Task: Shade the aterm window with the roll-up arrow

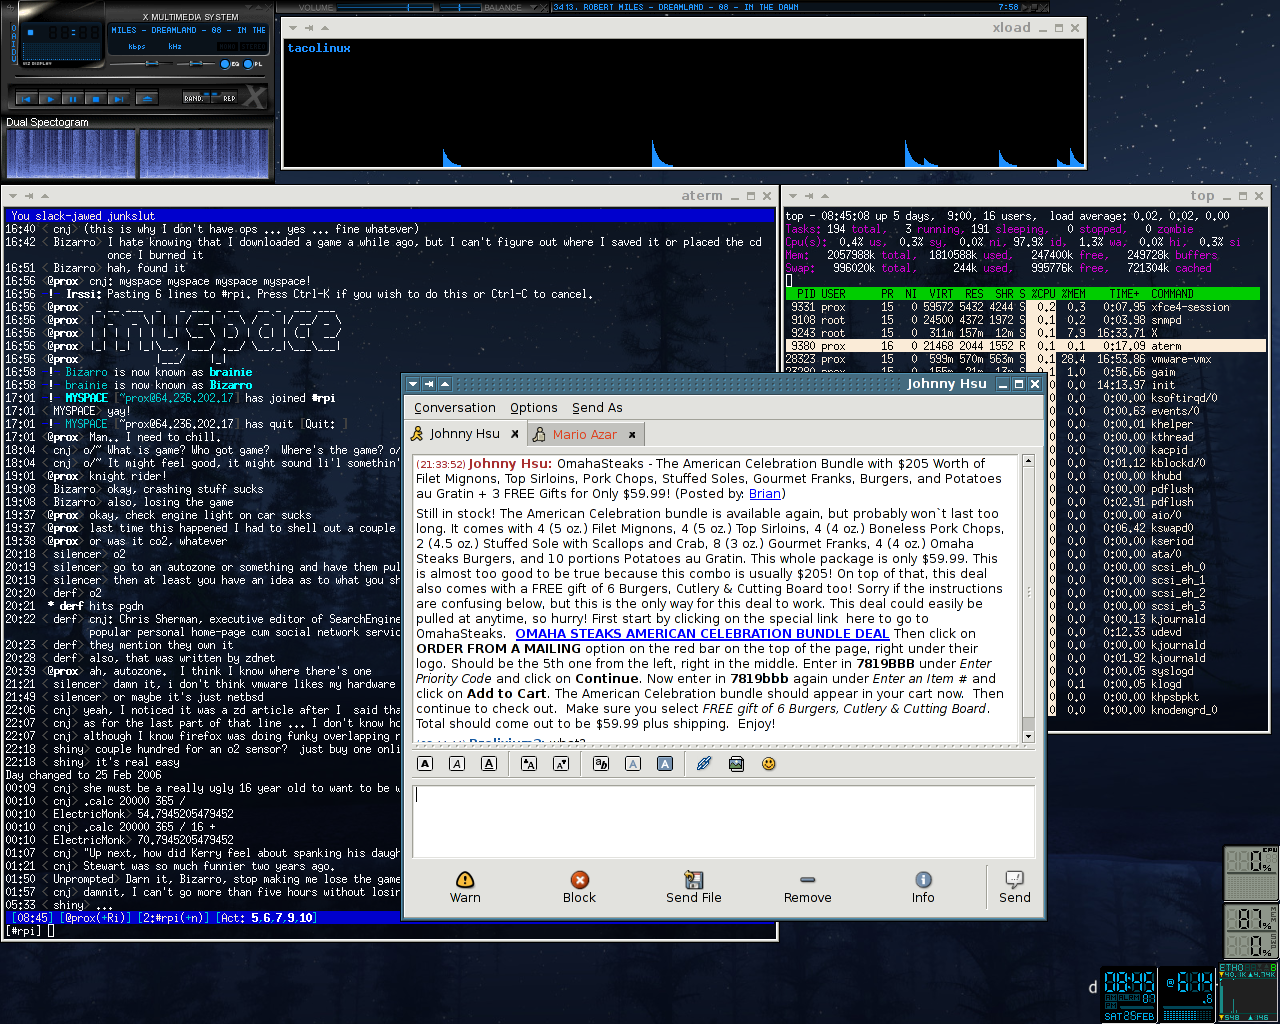Action: [44, 196]
